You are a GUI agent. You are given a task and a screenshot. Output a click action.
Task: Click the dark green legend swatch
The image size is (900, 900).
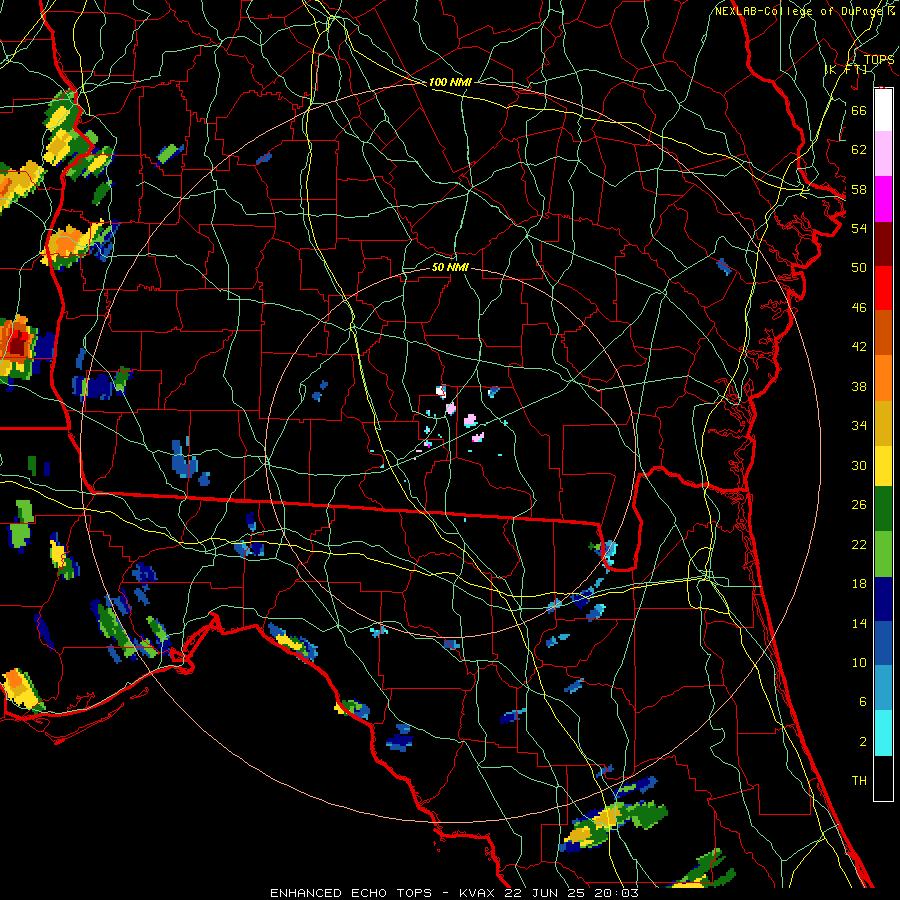coord(883,509)
